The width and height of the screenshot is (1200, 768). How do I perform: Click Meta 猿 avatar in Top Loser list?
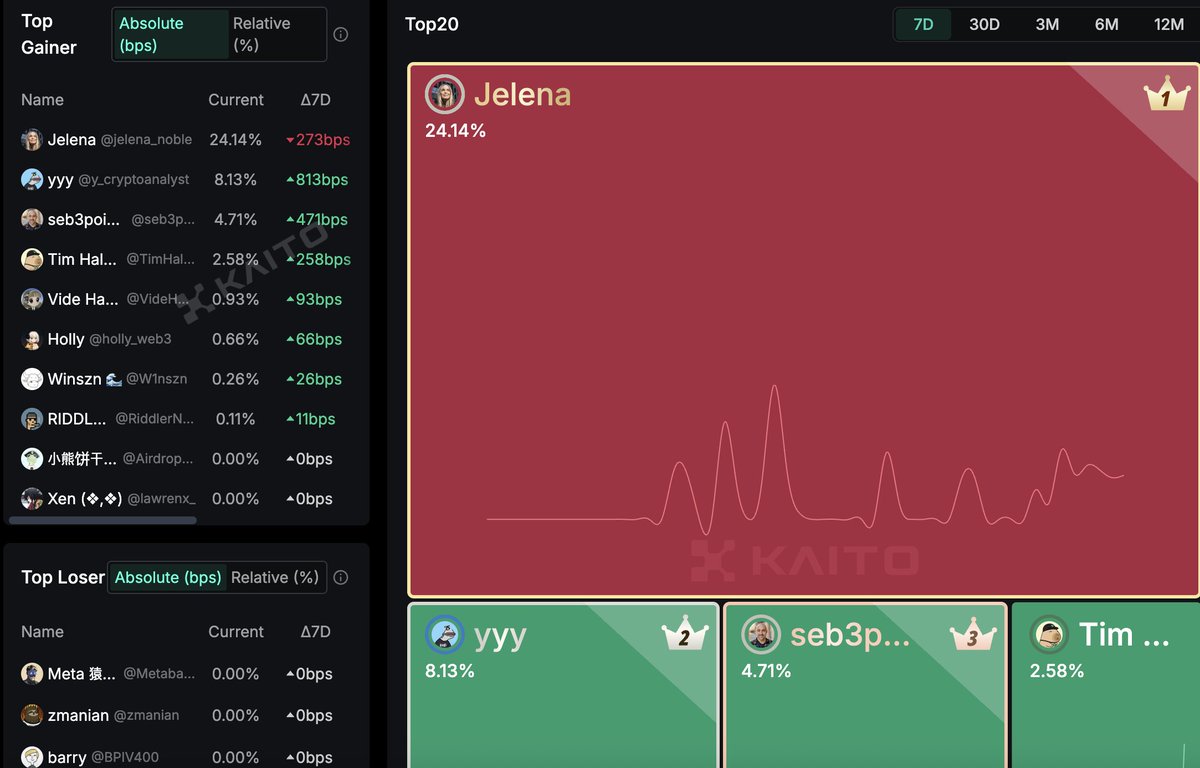[32, 674]
